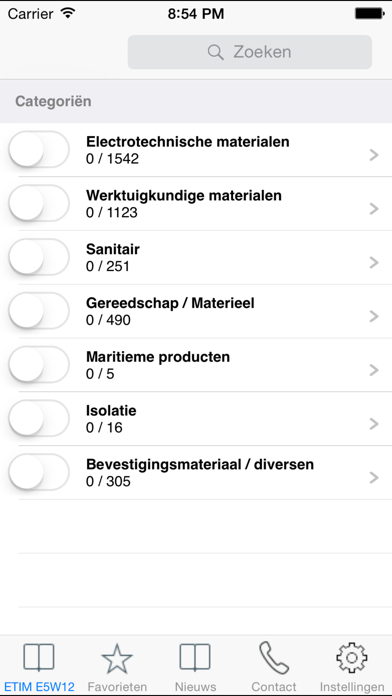Switch to the Nieuws tab label
The image size is (392, 696).
point(195,687)
